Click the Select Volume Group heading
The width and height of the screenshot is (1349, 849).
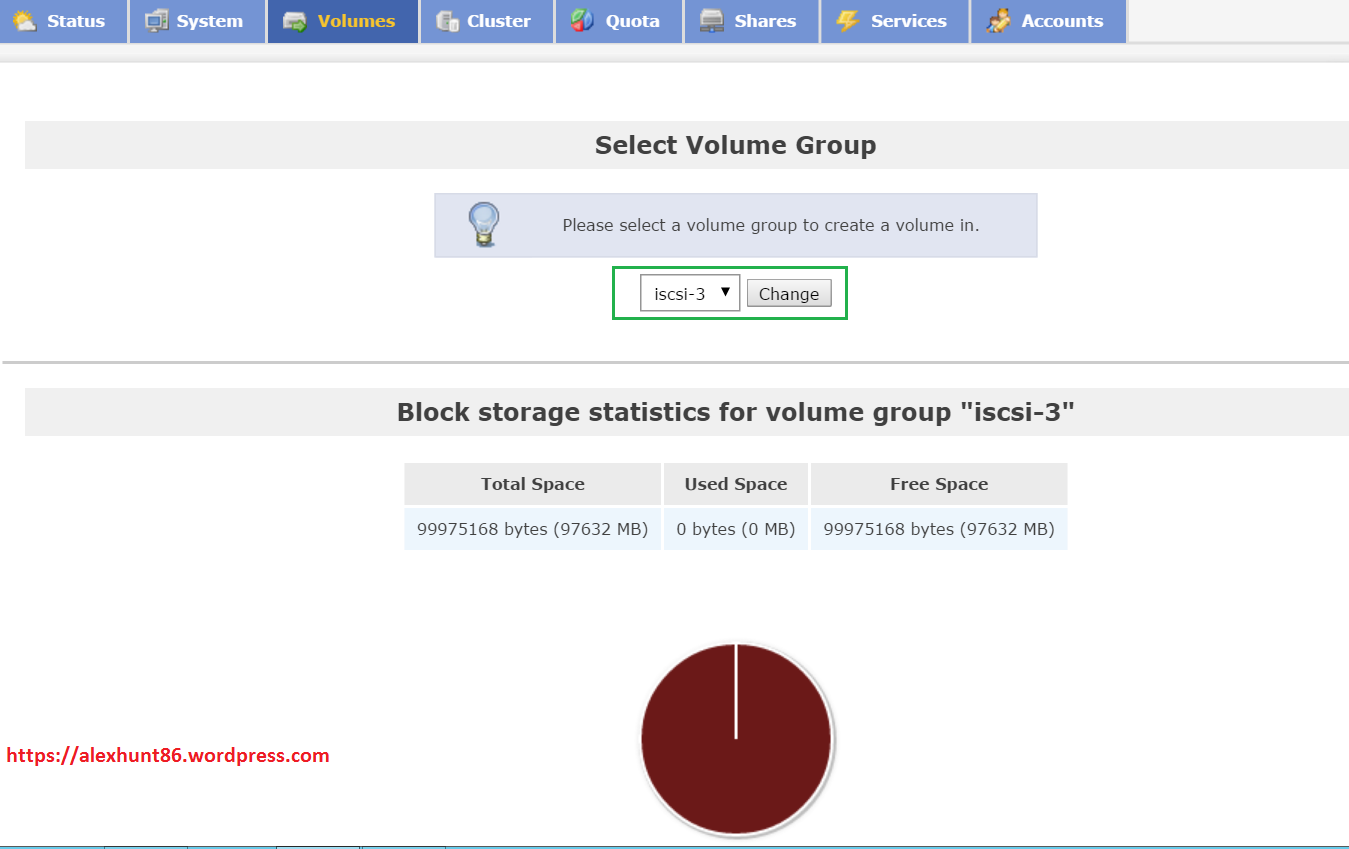(735, 145)
